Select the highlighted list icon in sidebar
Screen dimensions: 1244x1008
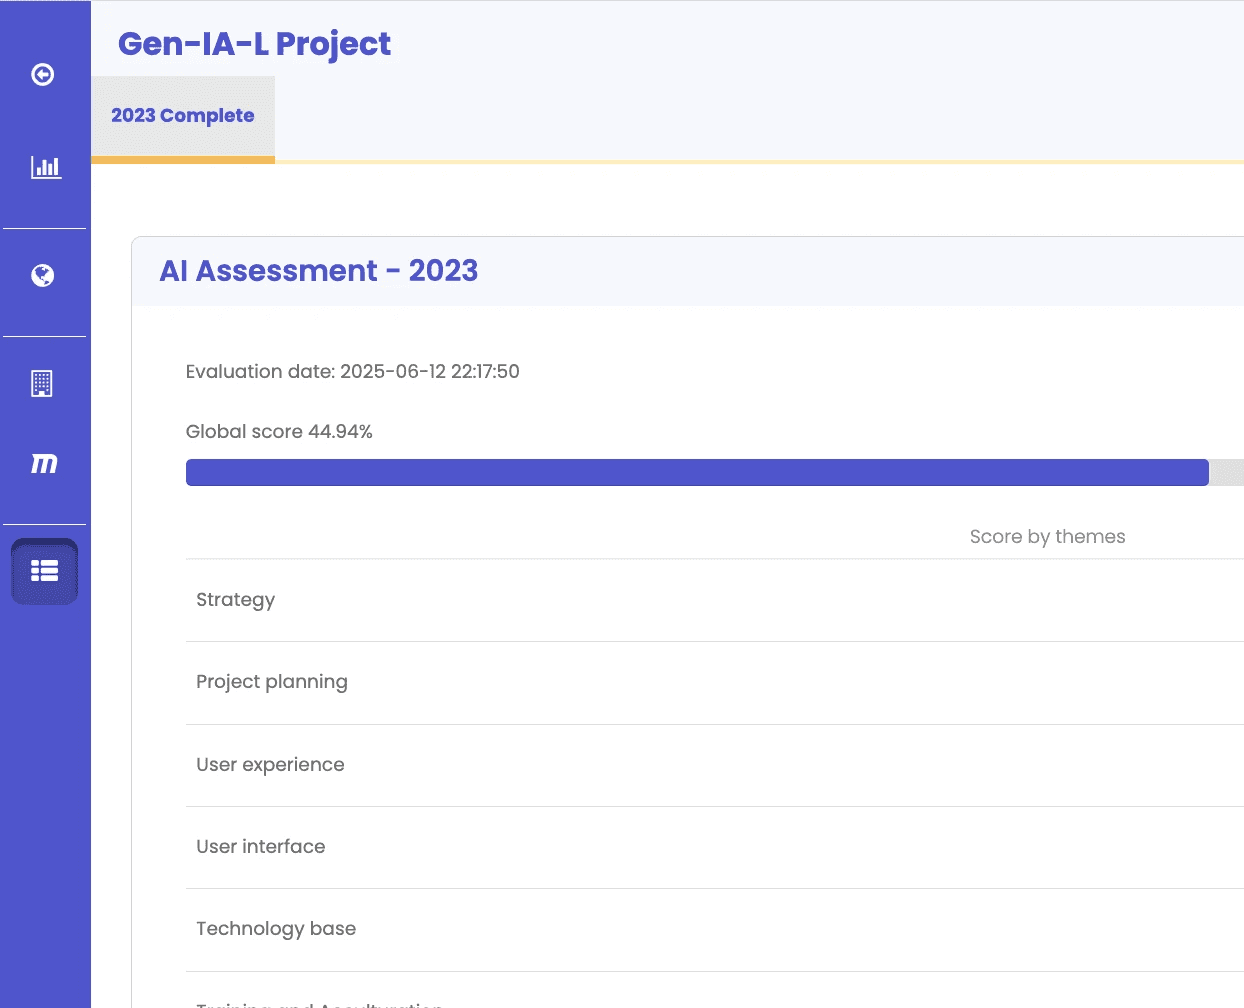44,571
